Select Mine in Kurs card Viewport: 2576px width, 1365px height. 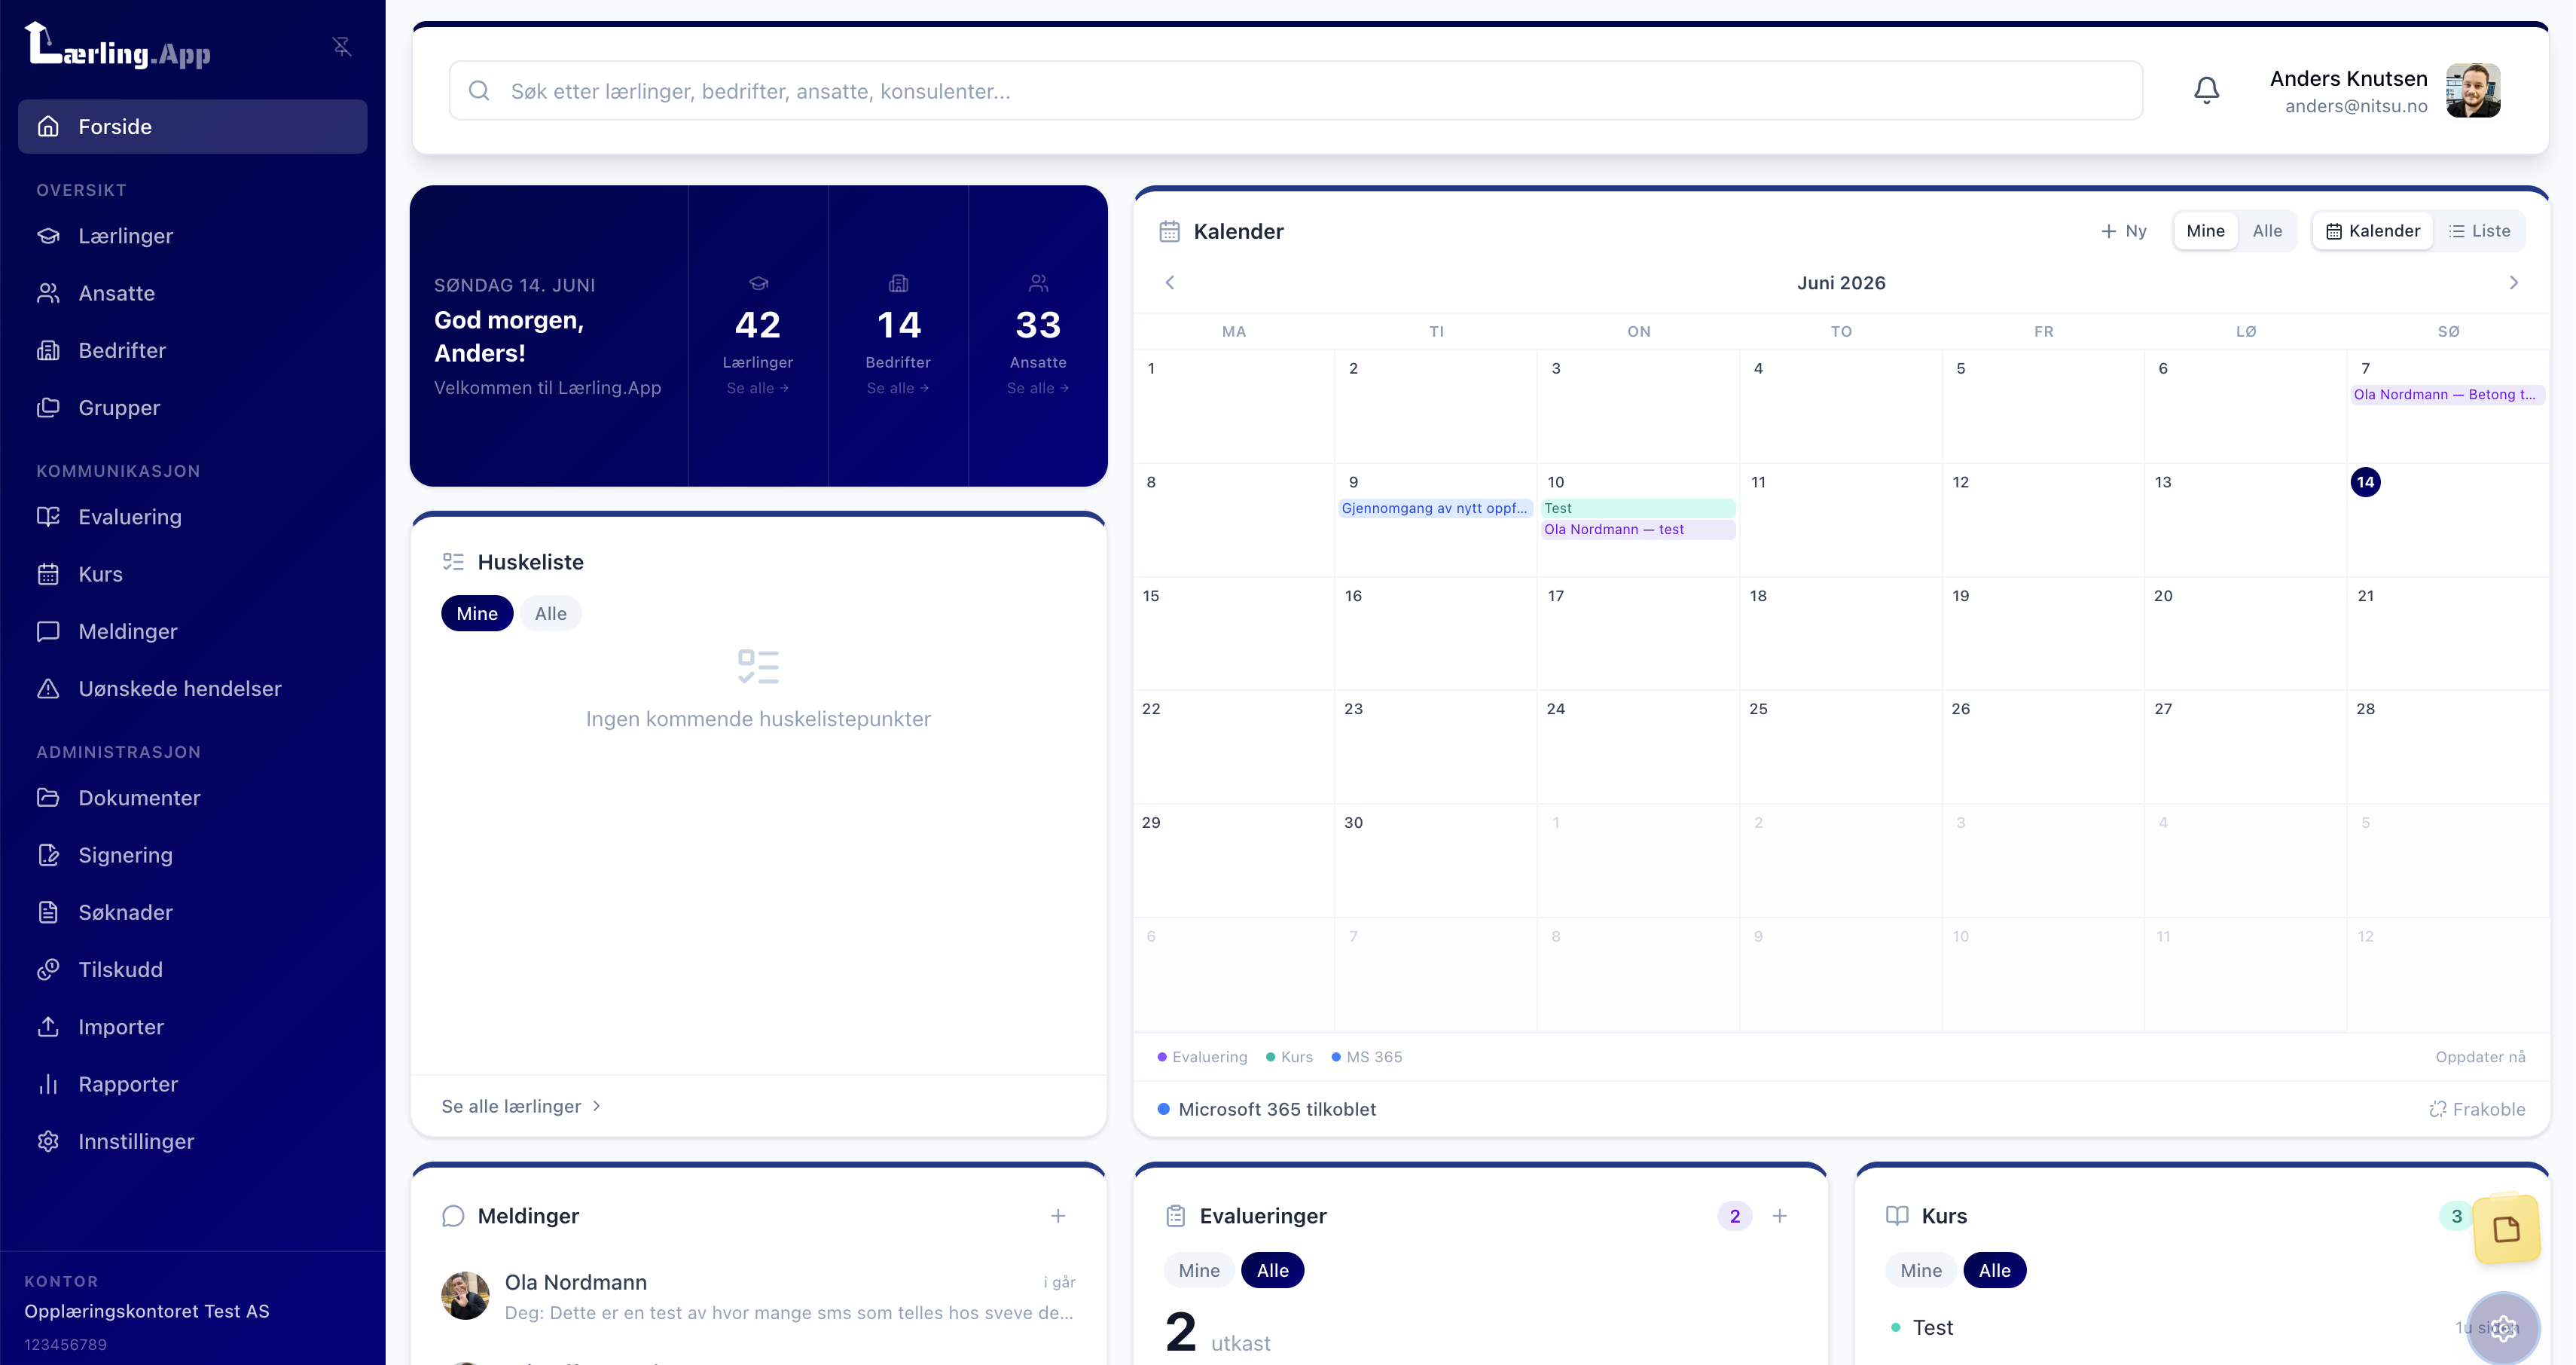[x=1921, y=1270]
